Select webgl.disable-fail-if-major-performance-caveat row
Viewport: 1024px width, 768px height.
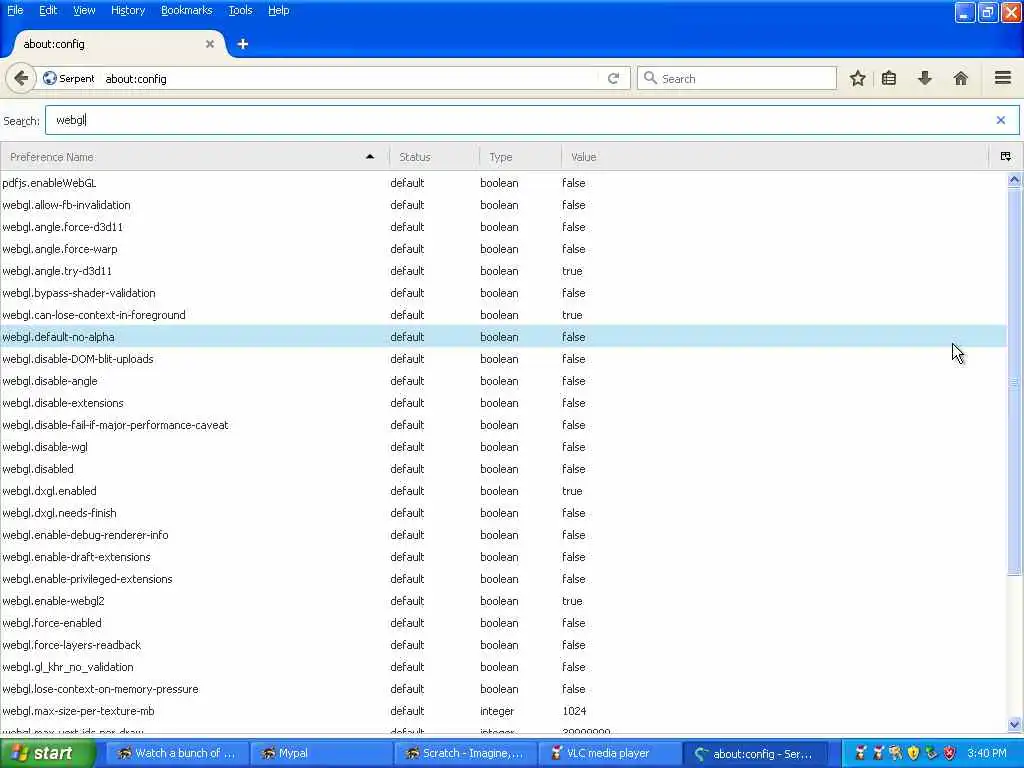pos(503,425)
